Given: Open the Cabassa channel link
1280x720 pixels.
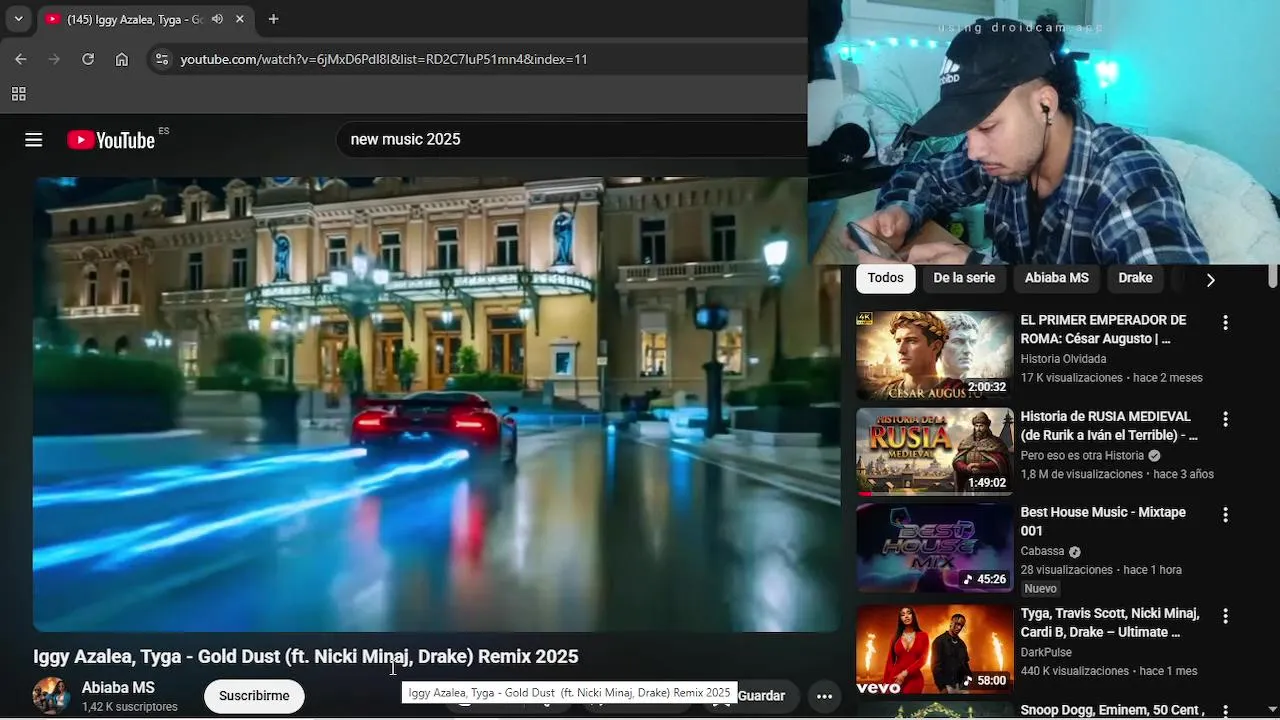Looking at the screenshot, I should (1042, 551).
